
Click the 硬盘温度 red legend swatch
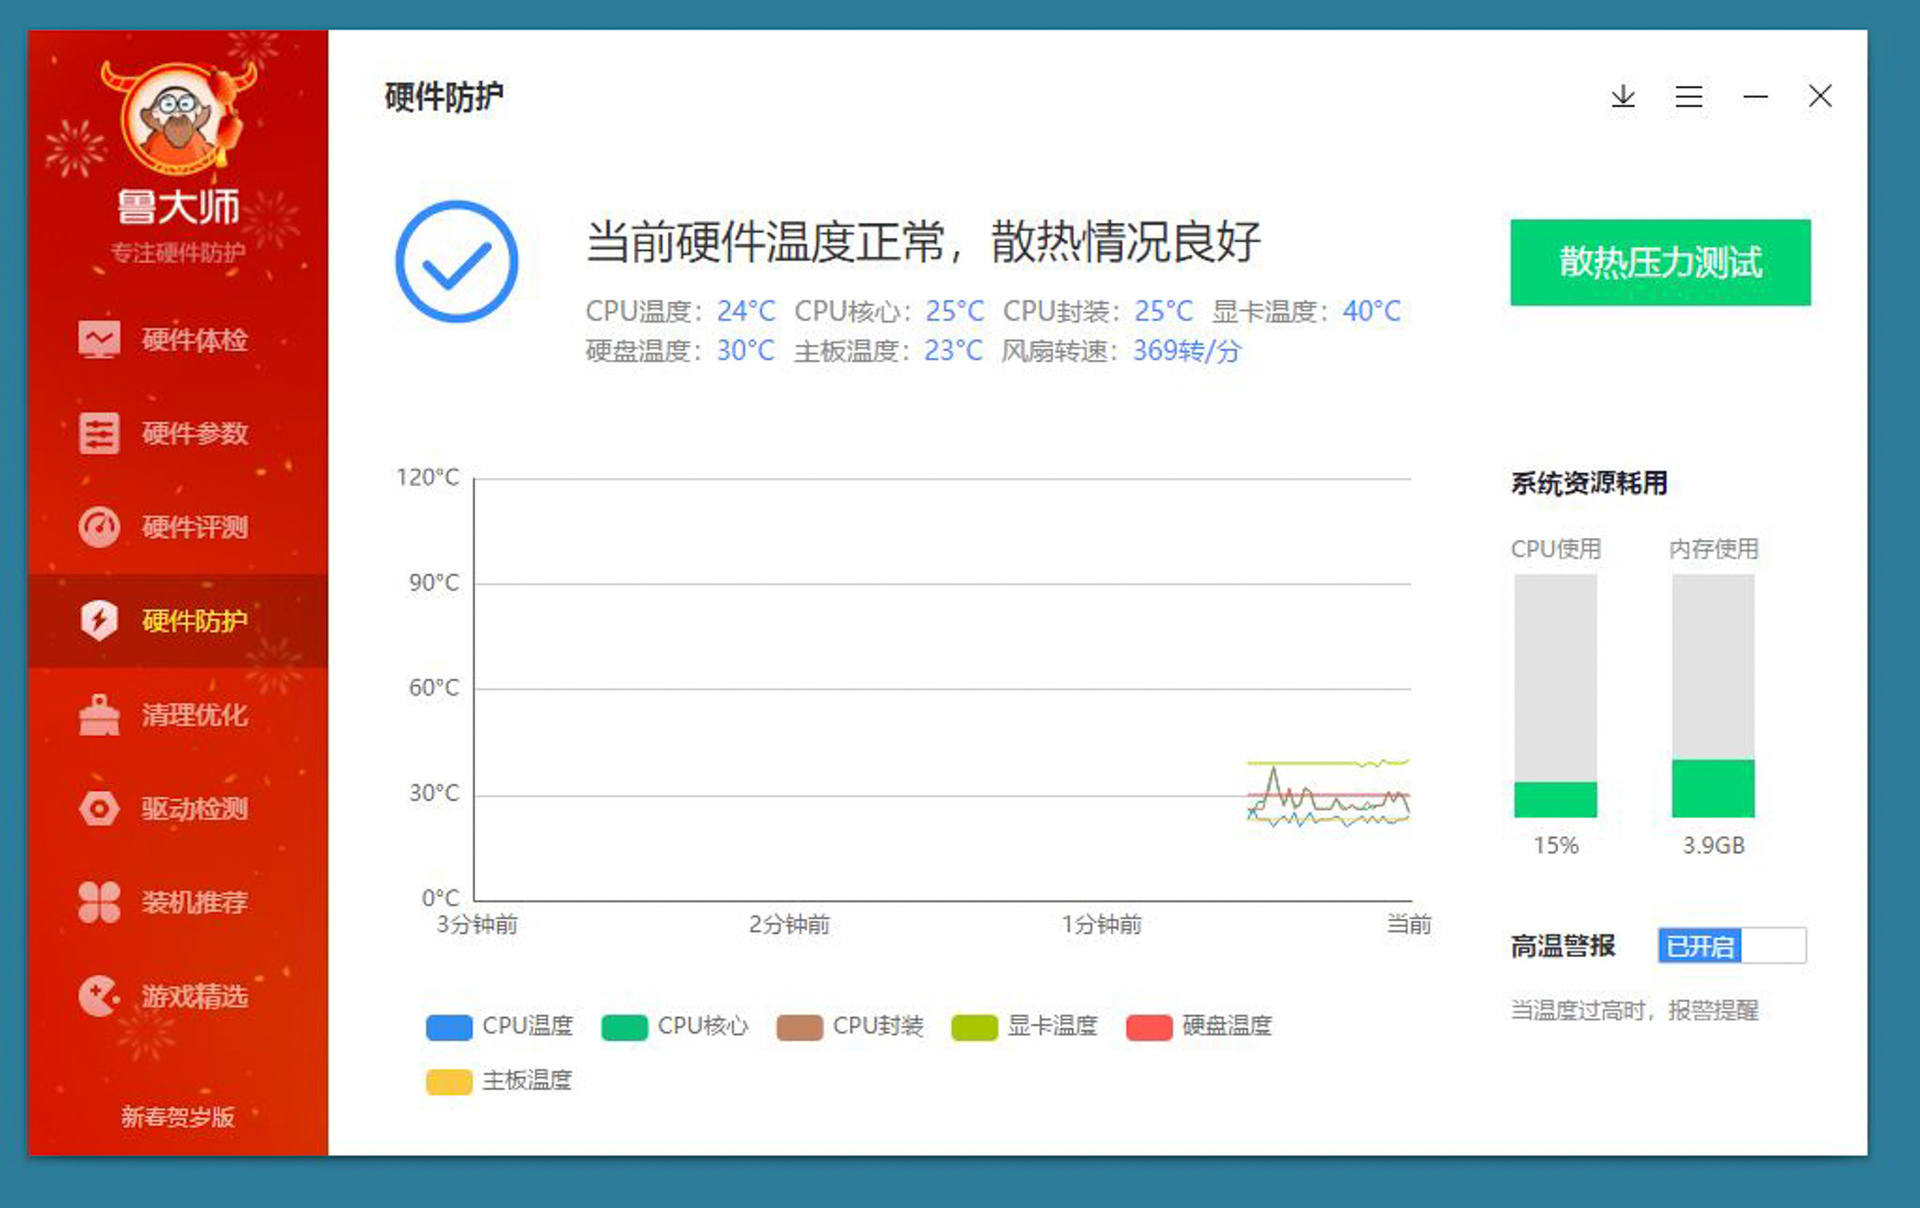(1149, 1028)
